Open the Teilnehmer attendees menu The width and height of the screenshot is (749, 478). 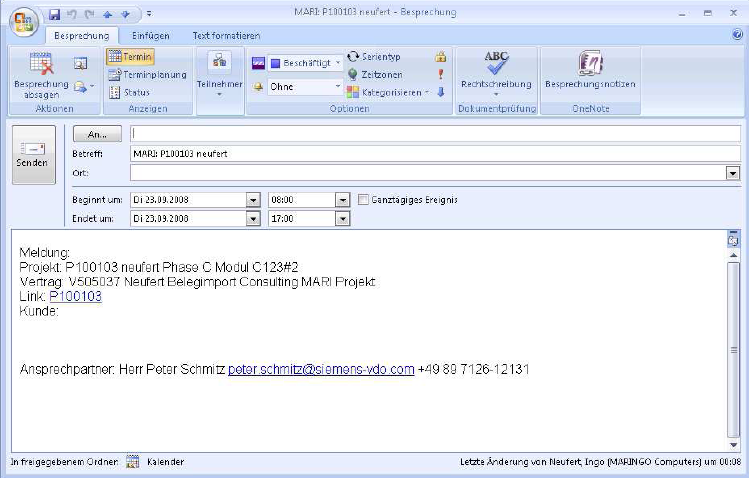click(x=218, y=70)
